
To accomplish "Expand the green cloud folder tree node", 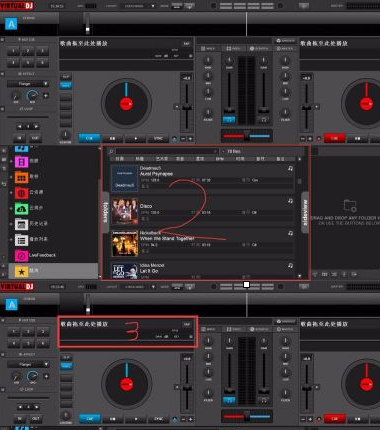I will (x=11, y=209).
